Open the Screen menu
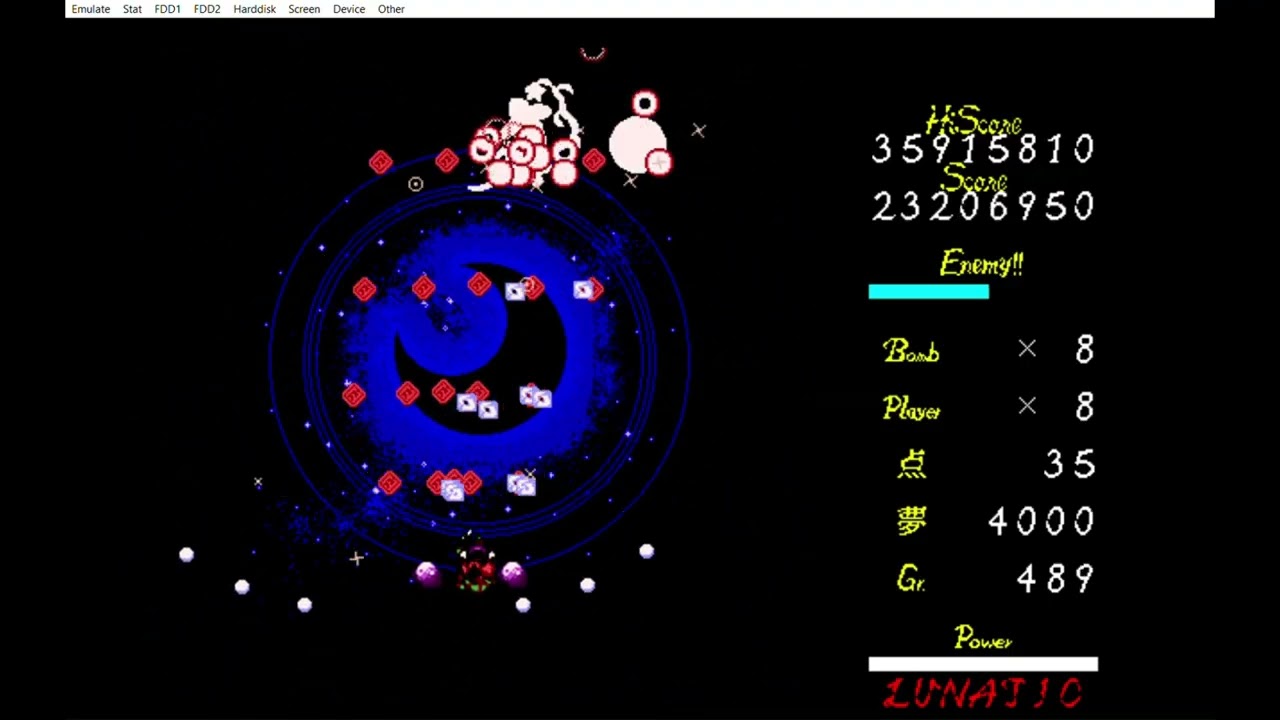The height and width of the screenshot is (720, 1280). 304,9
